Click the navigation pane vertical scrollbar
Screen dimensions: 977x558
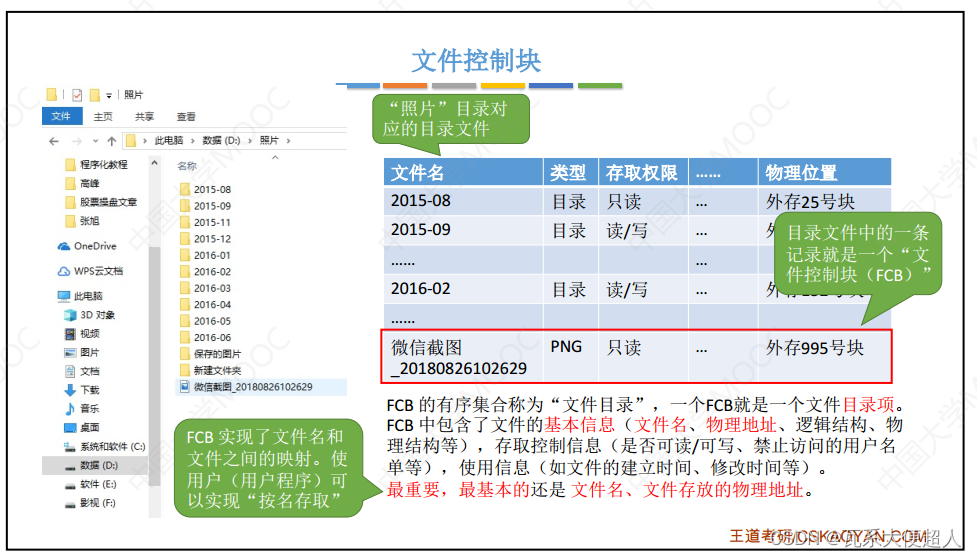[155, 367]
